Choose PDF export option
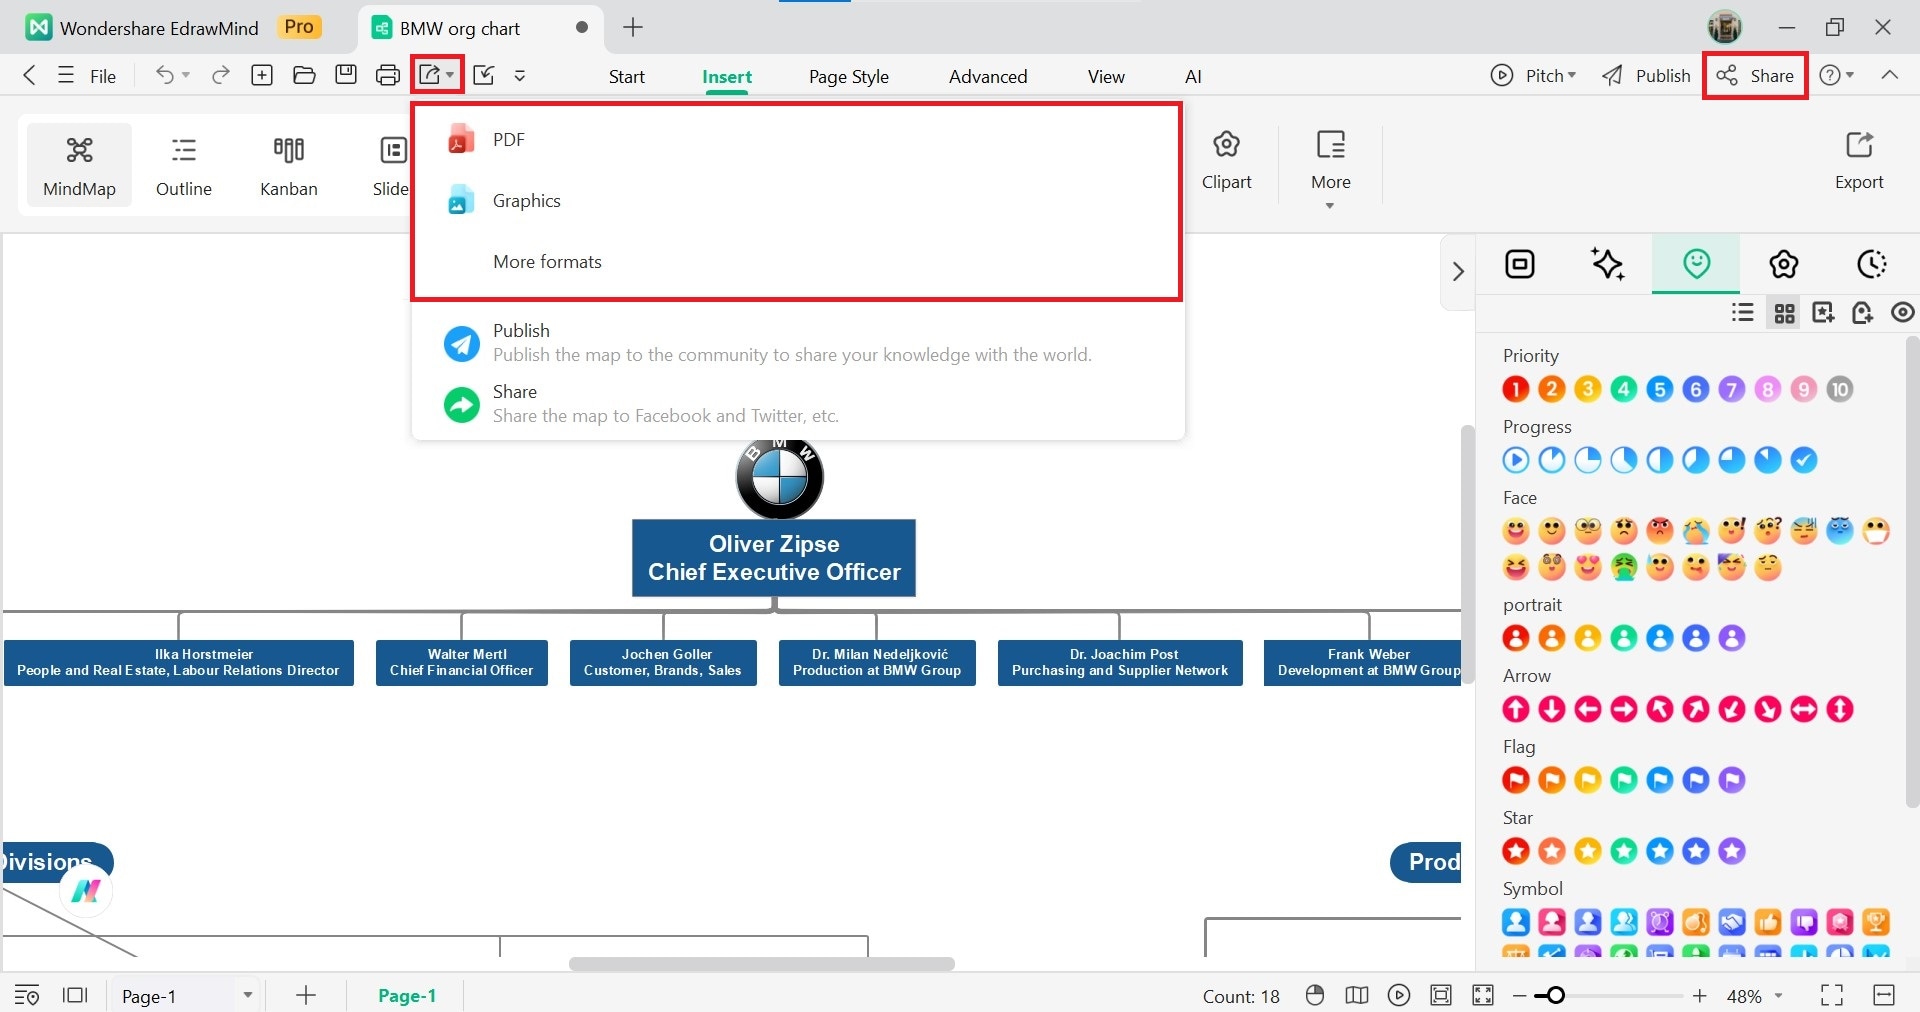The height and width of the screenshot is (1012, 1920). pyautogui.click(x=797, y=139)
